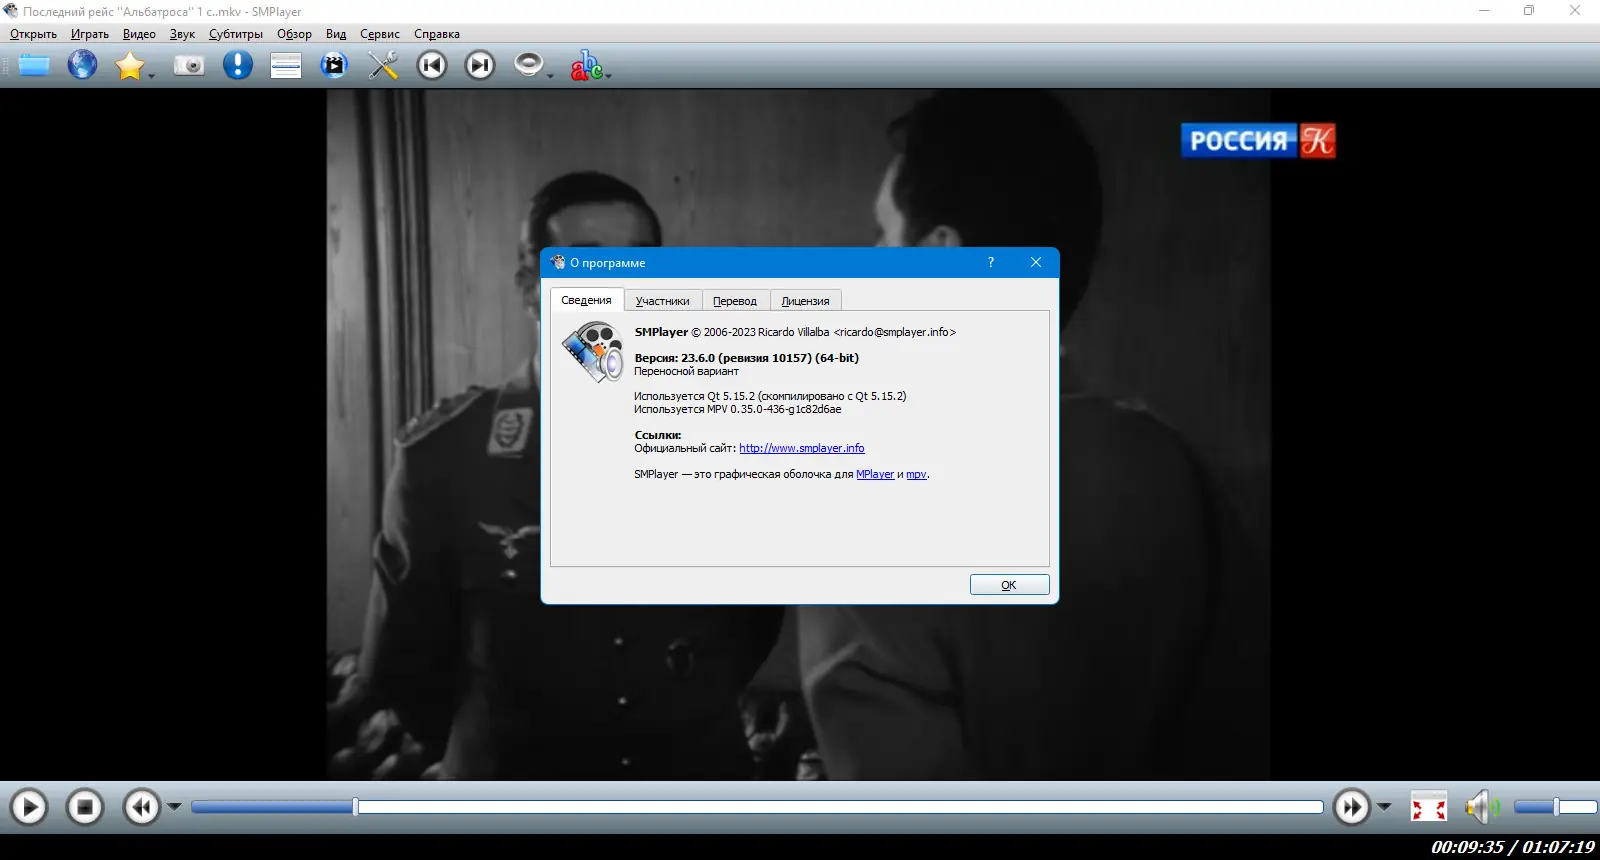Image resolution: width=1600 pixels, height=860 pixels.
Task: Open the forward step dropdown arrow
Action: coord(1384,807)
